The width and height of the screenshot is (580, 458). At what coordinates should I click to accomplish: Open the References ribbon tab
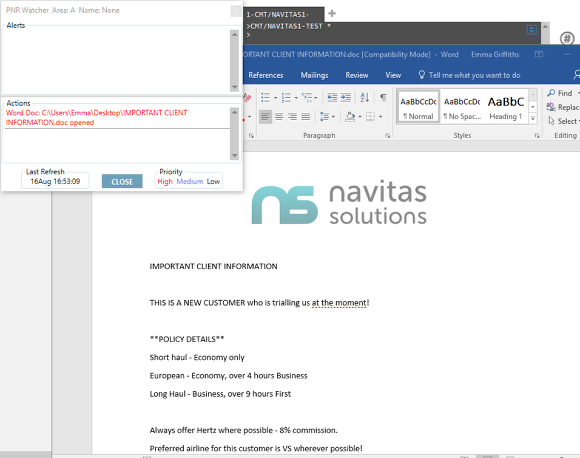[266, 75]
